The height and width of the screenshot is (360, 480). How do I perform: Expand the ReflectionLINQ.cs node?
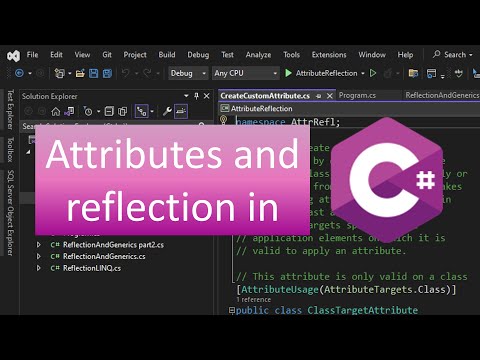click(39, 268)
